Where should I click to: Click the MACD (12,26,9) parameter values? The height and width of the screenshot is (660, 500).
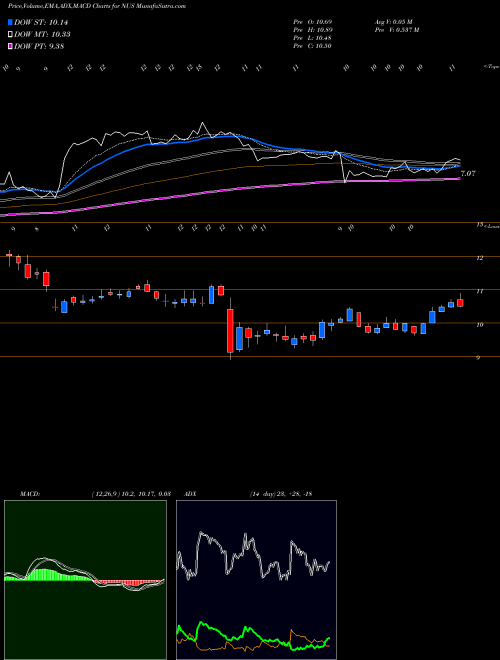click(x=130, y=494)
